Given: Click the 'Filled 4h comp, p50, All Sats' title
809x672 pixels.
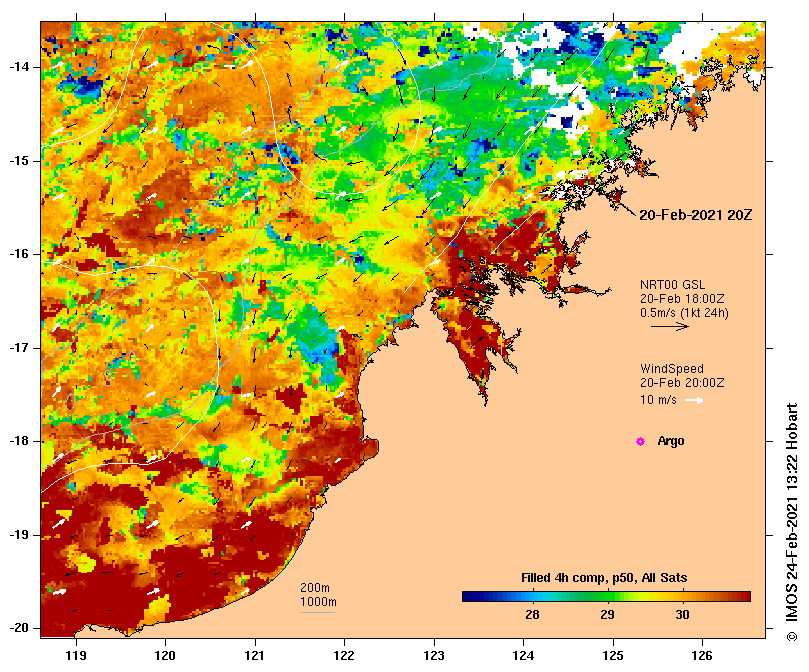Looking at the screenshot, I should [604, 578].
